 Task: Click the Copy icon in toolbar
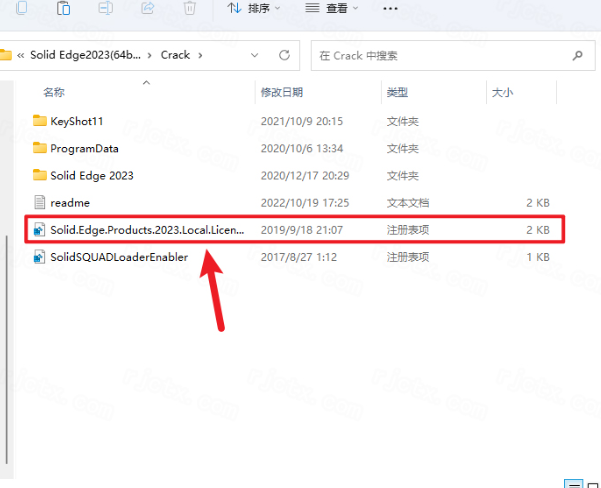click(x=22, y=8)
